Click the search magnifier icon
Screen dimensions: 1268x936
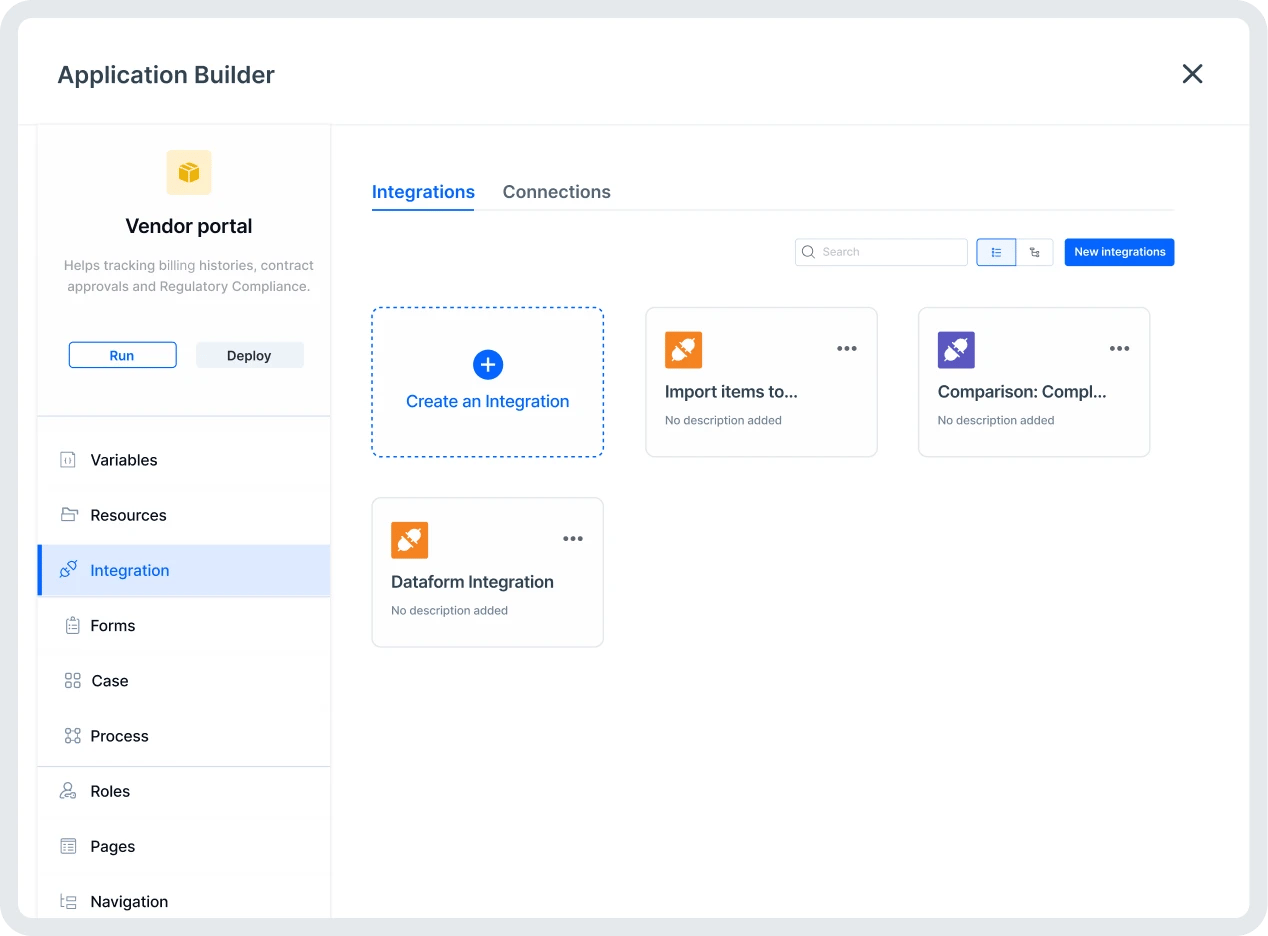click(x=809, y=252)
